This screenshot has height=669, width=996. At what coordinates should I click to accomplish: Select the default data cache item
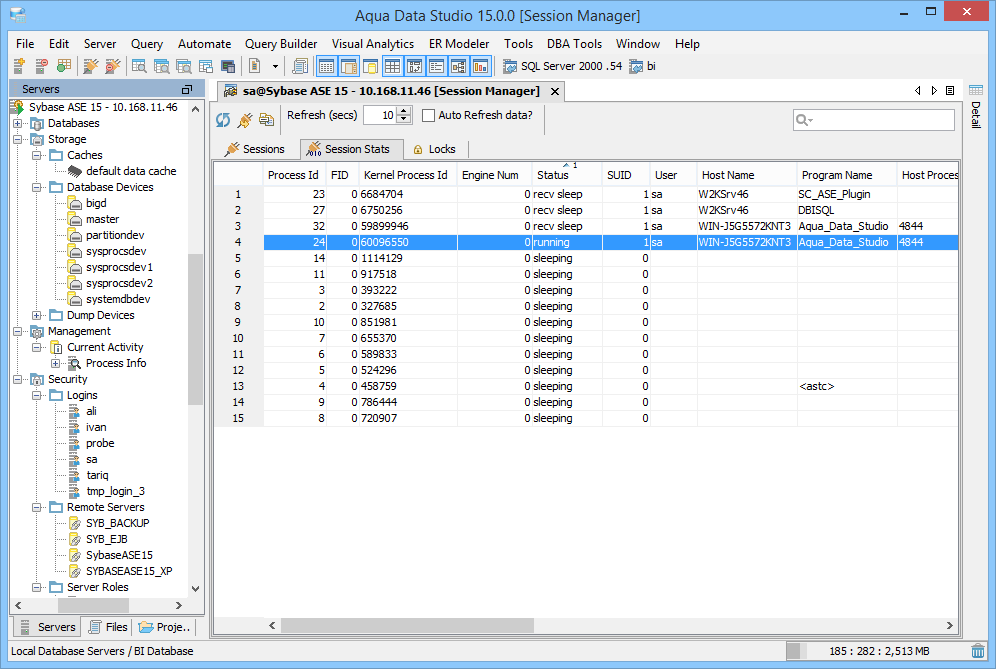[131, 171]
